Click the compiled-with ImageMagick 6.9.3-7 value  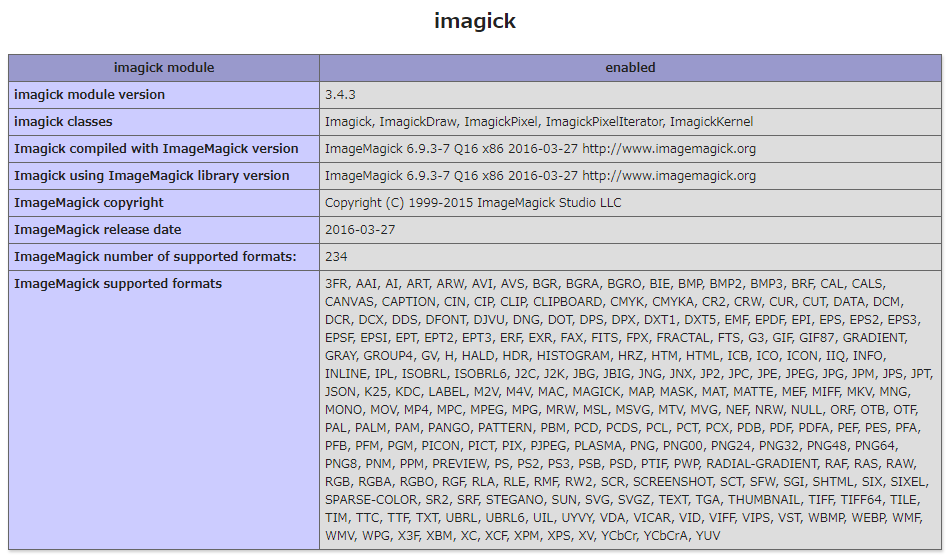540,149
